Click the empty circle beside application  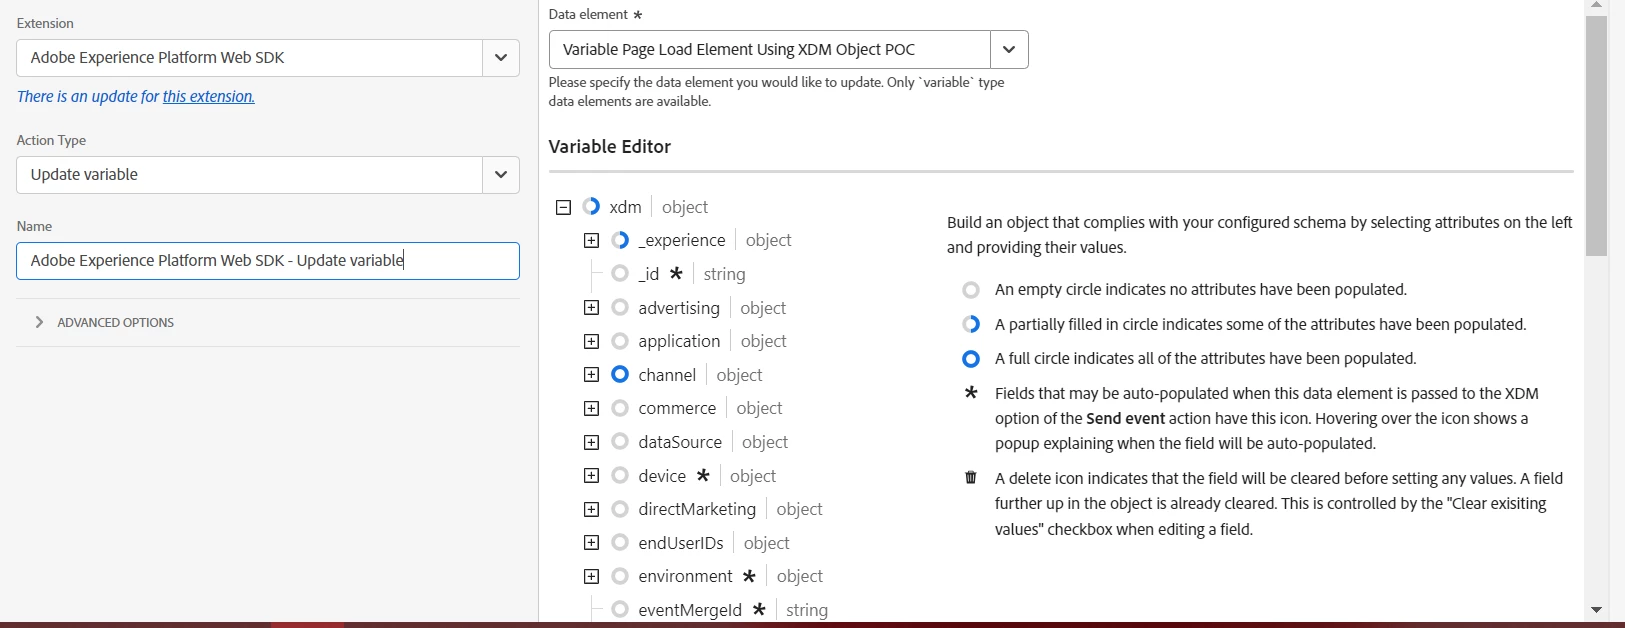tap(620, 341)
